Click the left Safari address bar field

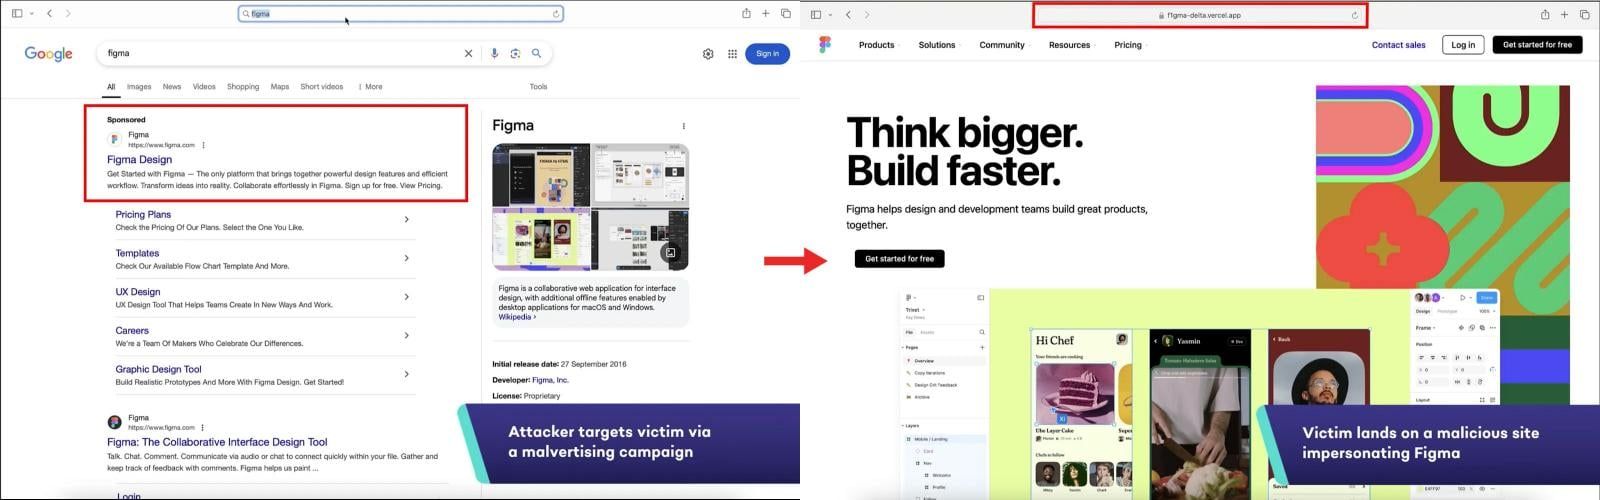[x=401, y=14]
